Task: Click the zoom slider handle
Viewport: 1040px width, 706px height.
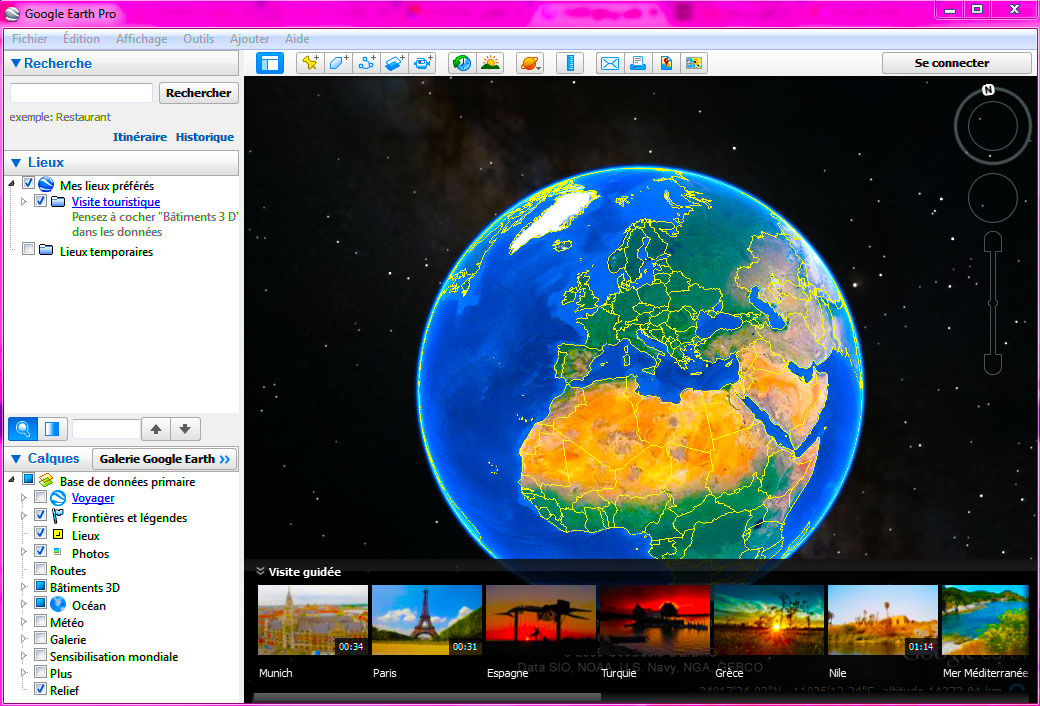Action: click(x=993, y=303)
